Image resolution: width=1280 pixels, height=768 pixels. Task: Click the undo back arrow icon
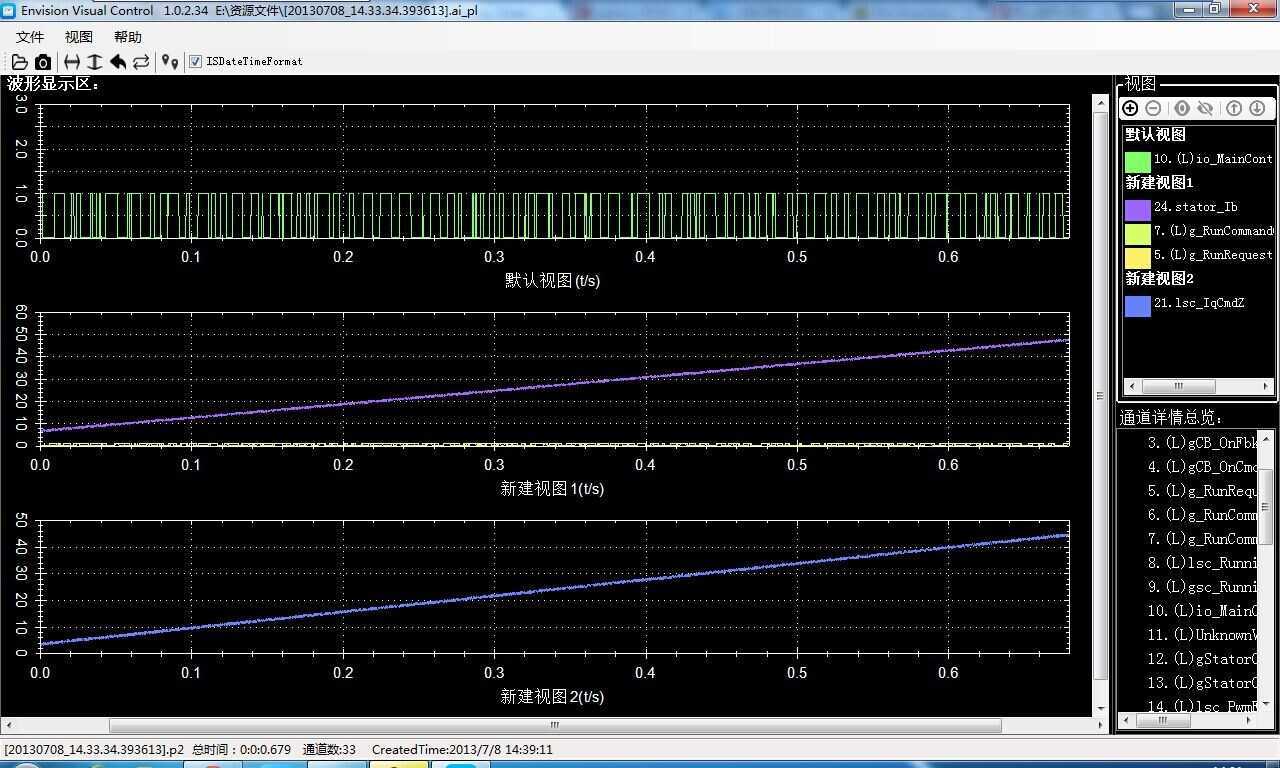[x=117, y=62]
